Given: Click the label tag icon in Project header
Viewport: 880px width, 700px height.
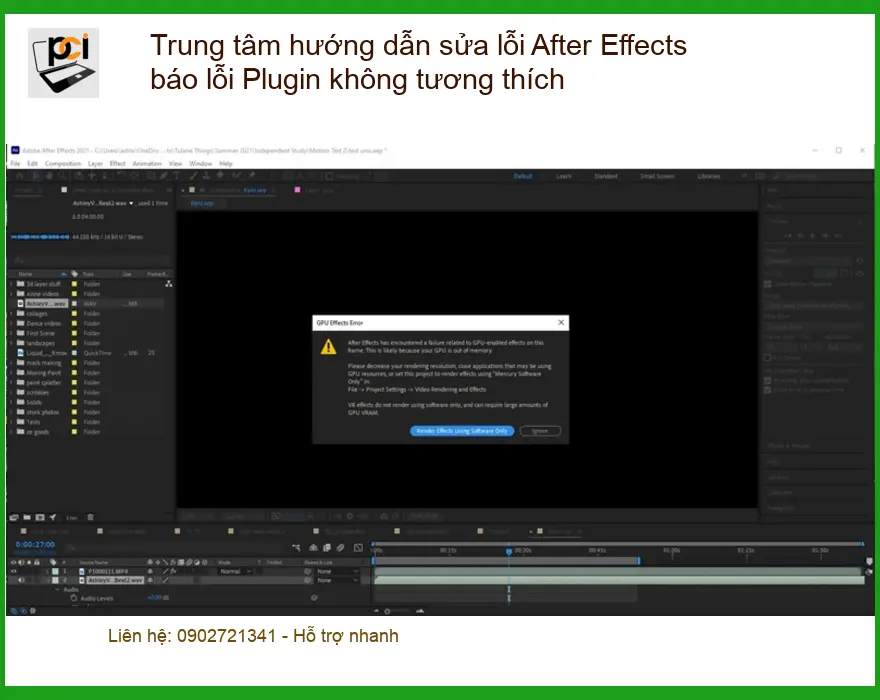Looking at the screenshot, I should [75, 274].
